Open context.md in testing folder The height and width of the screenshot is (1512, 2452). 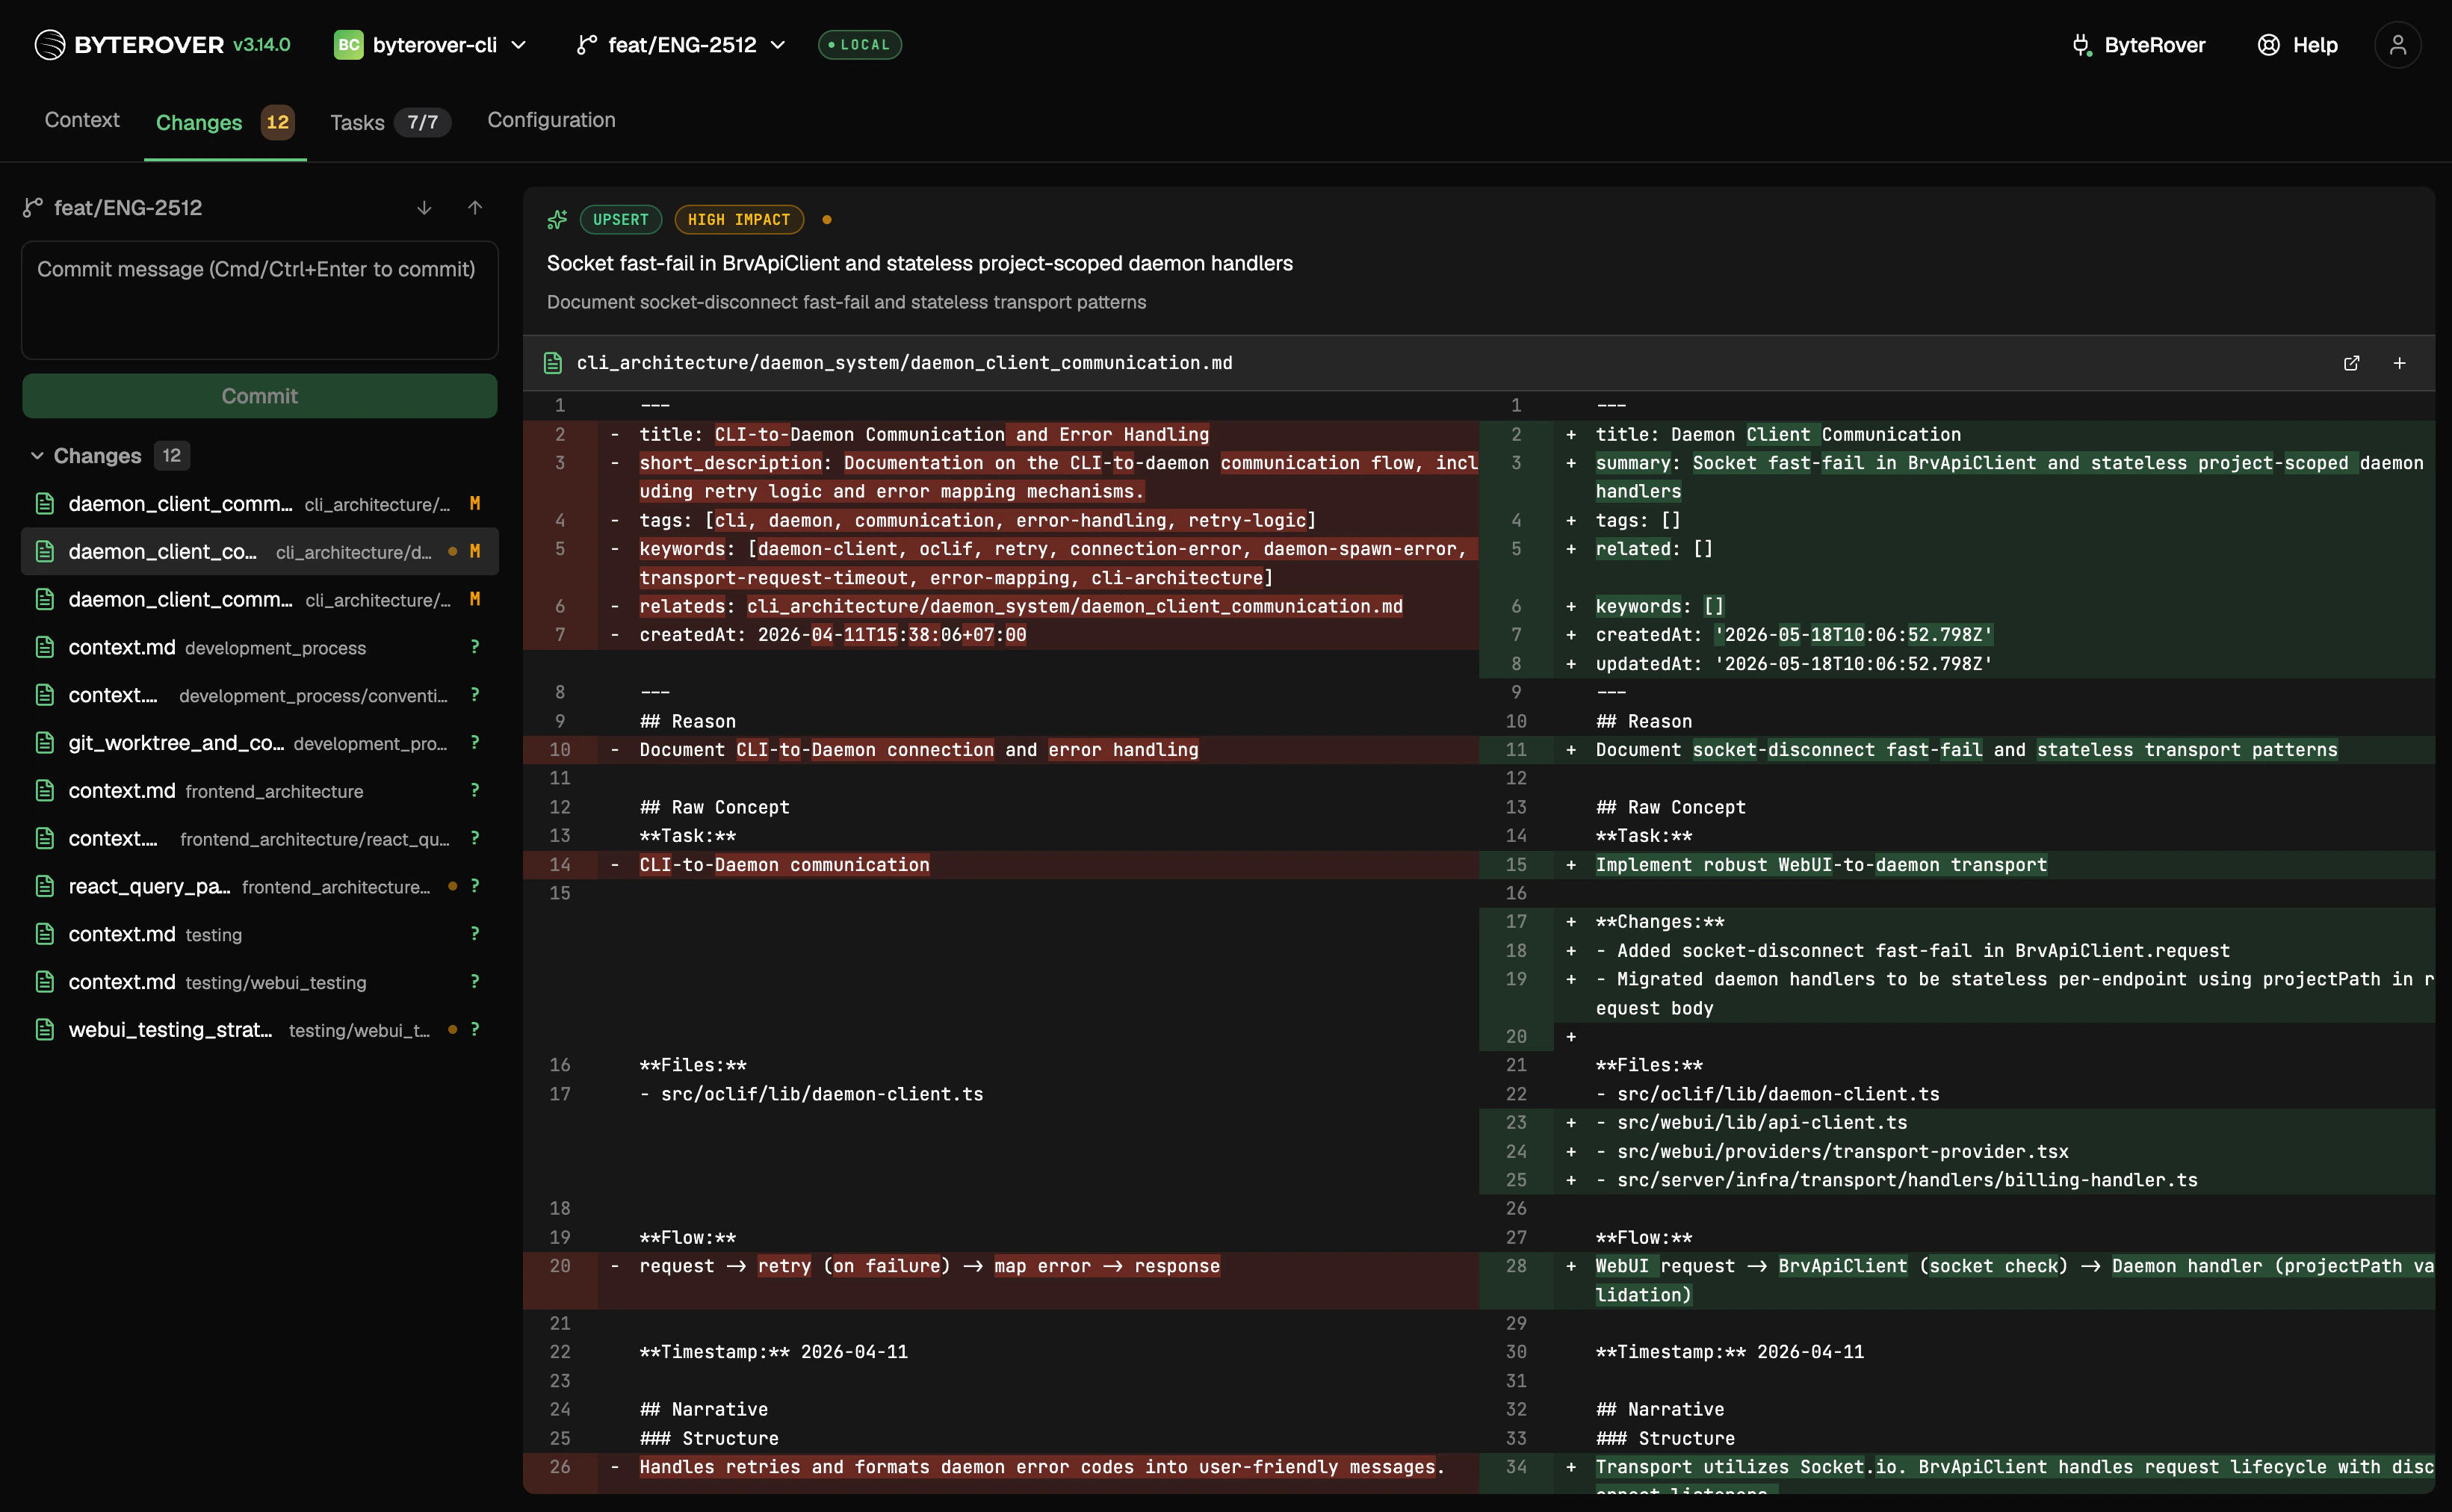(x=260, y=934)
